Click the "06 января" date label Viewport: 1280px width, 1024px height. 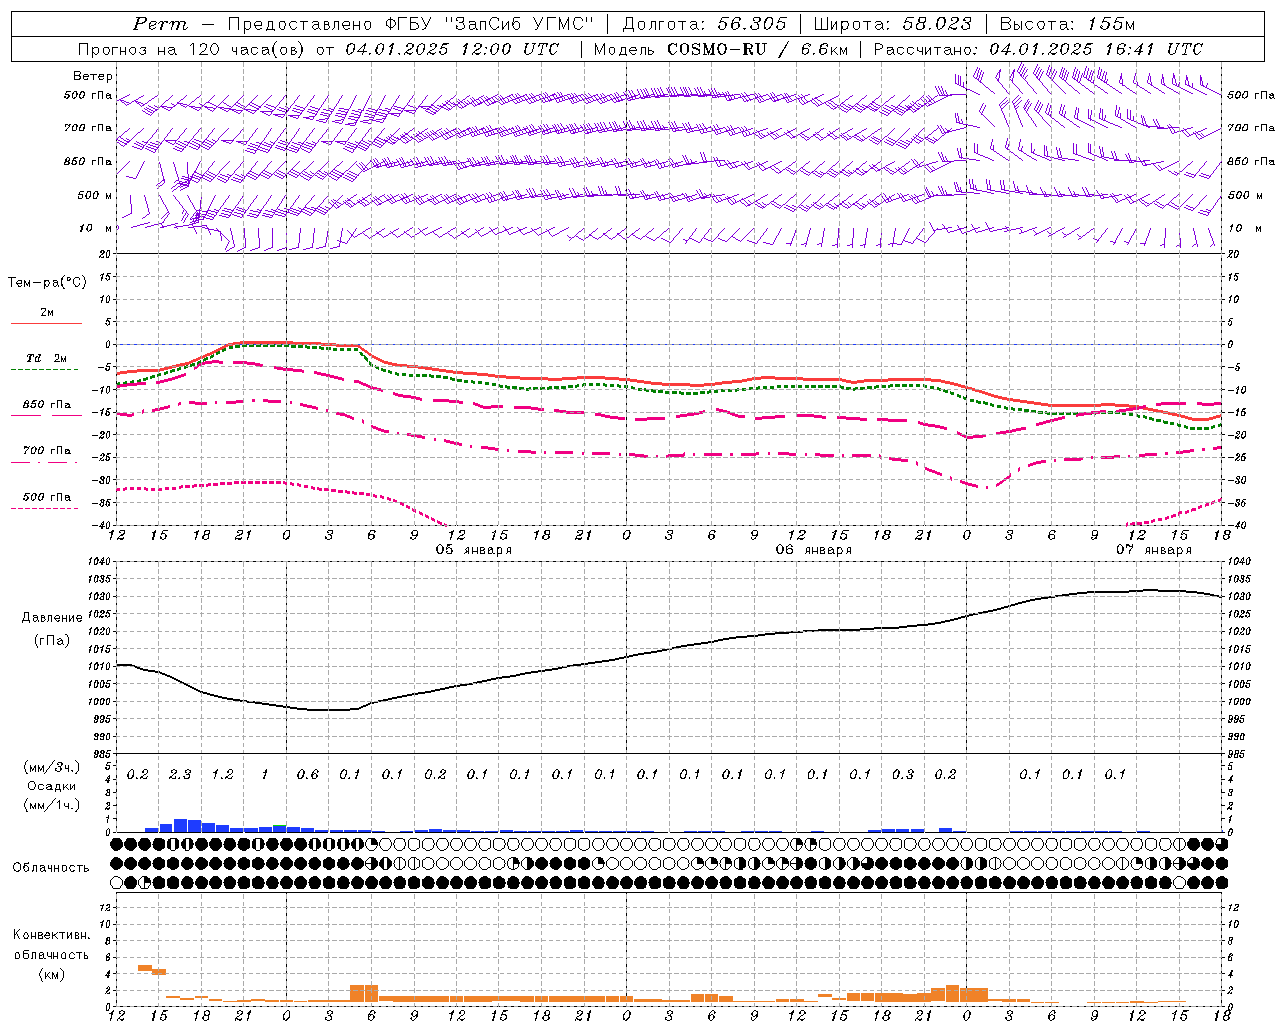(x=814, y=550)
